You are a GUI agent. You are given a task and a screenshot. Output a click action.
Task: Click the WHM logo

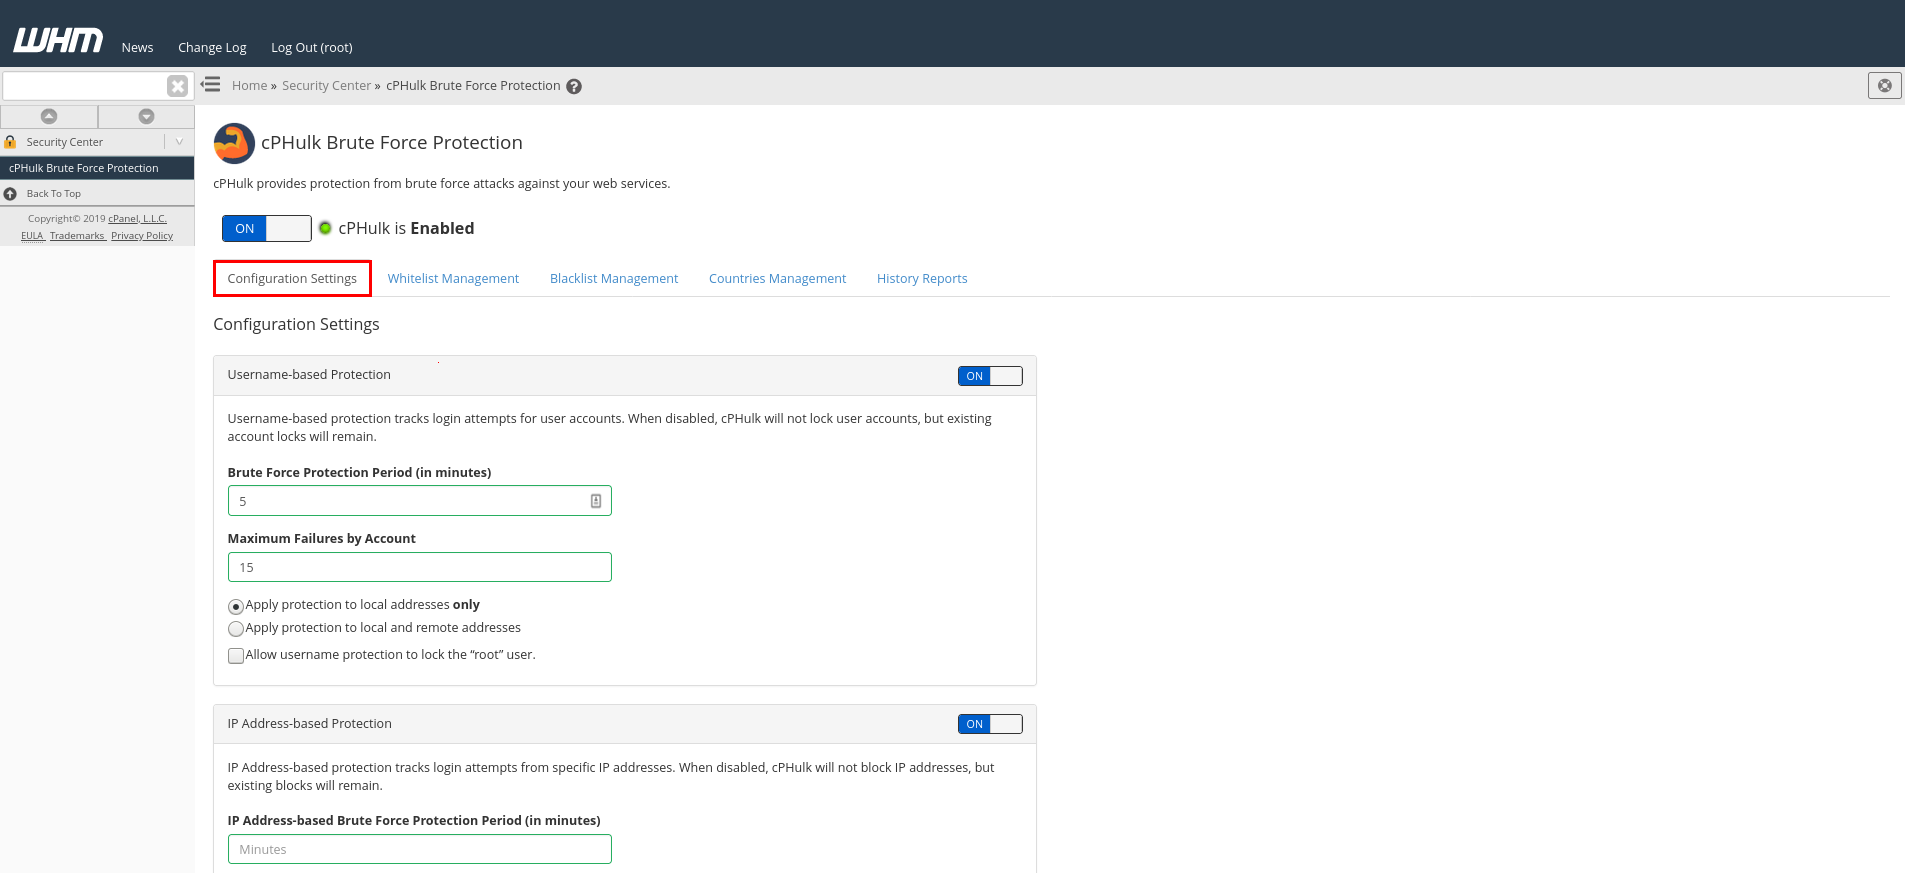coord(58,40)
